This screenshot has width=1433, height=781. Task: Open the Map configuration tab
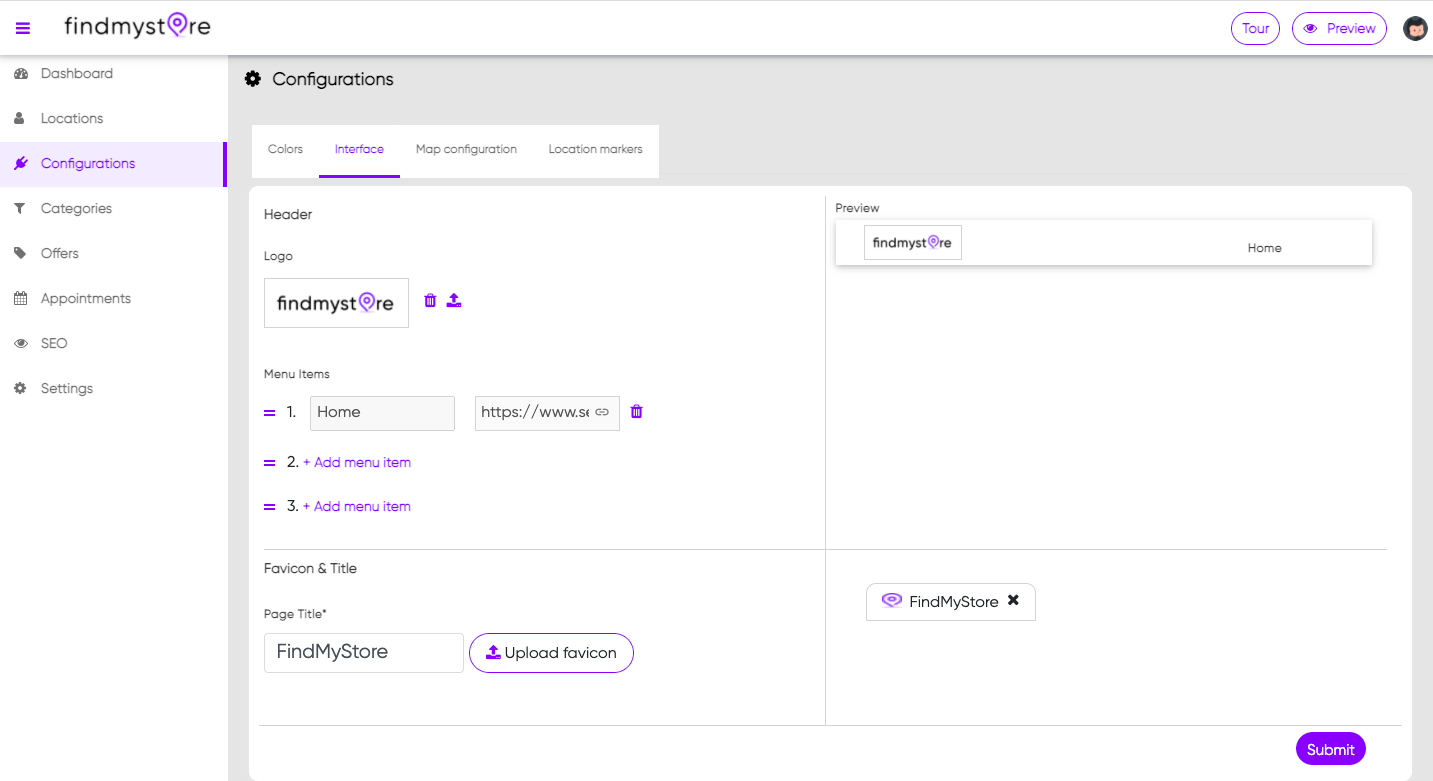[466, 149]
